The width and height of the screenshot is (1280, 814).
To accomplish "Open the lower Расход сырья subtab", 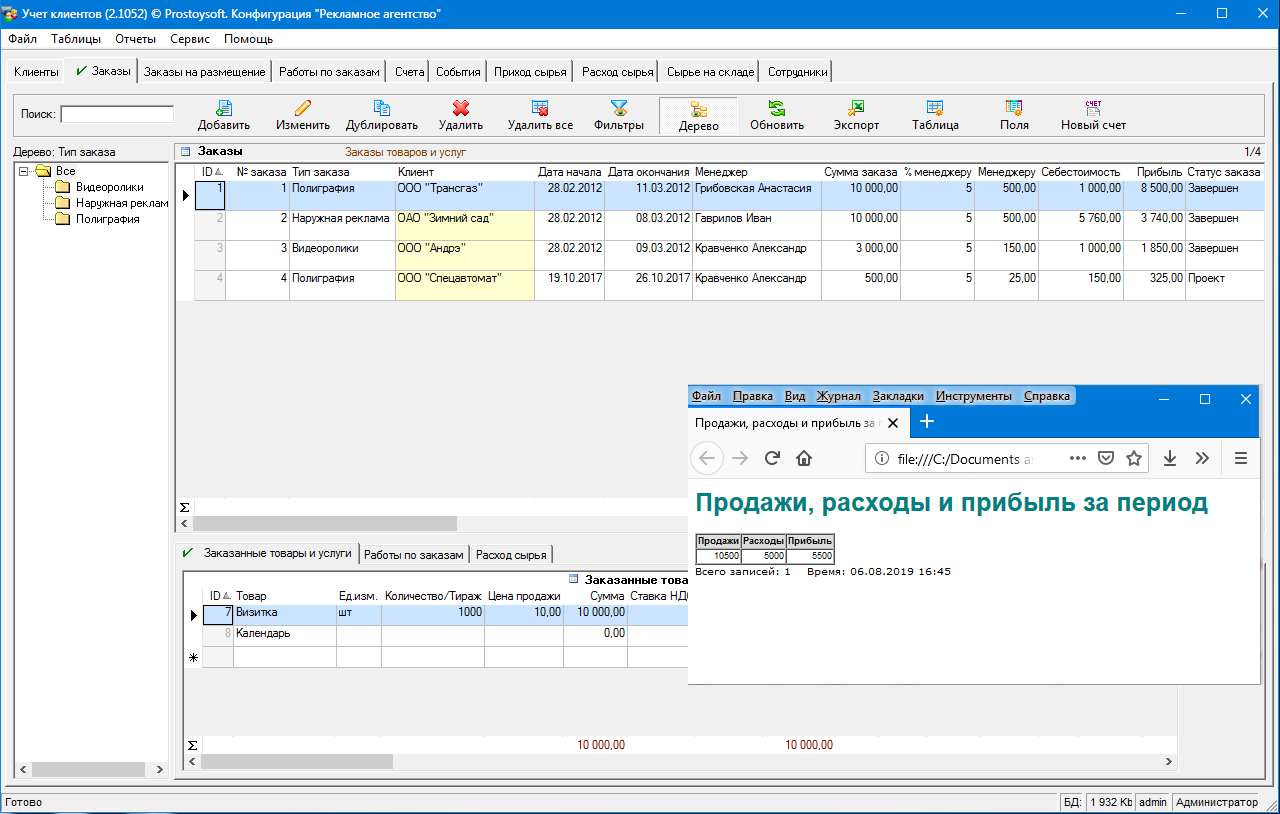I will tap(512, 555).
